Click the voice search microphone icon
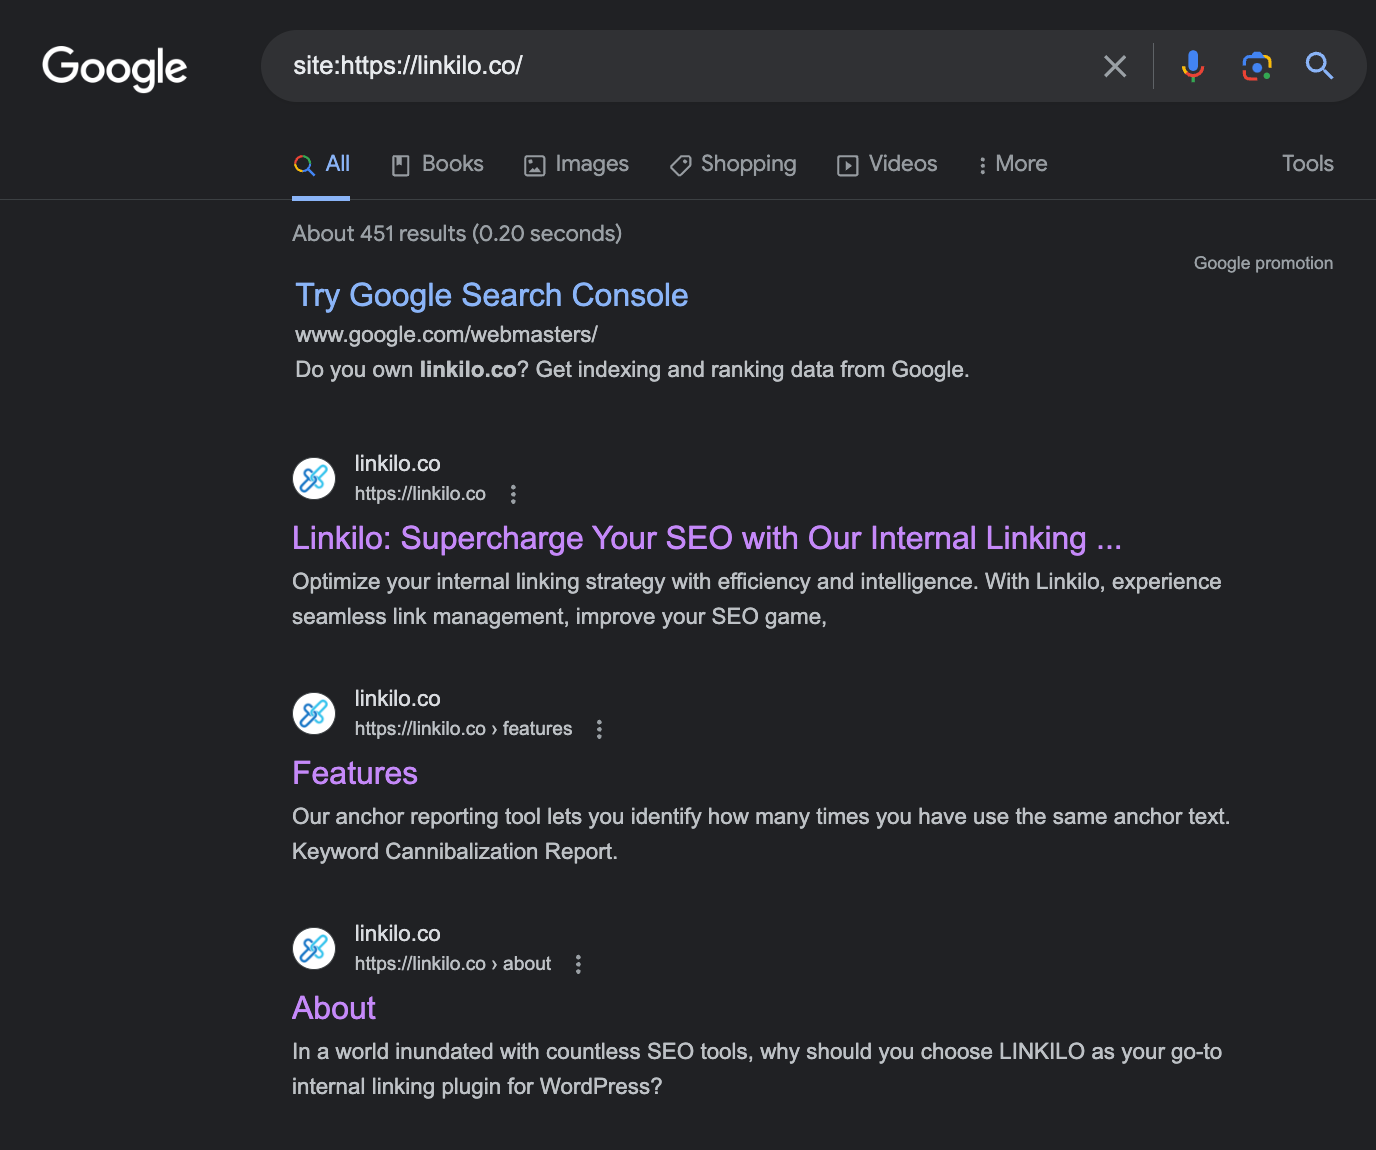Image resolution: width=1376 pixels, height=1150 pixels. coord(1192,66)
